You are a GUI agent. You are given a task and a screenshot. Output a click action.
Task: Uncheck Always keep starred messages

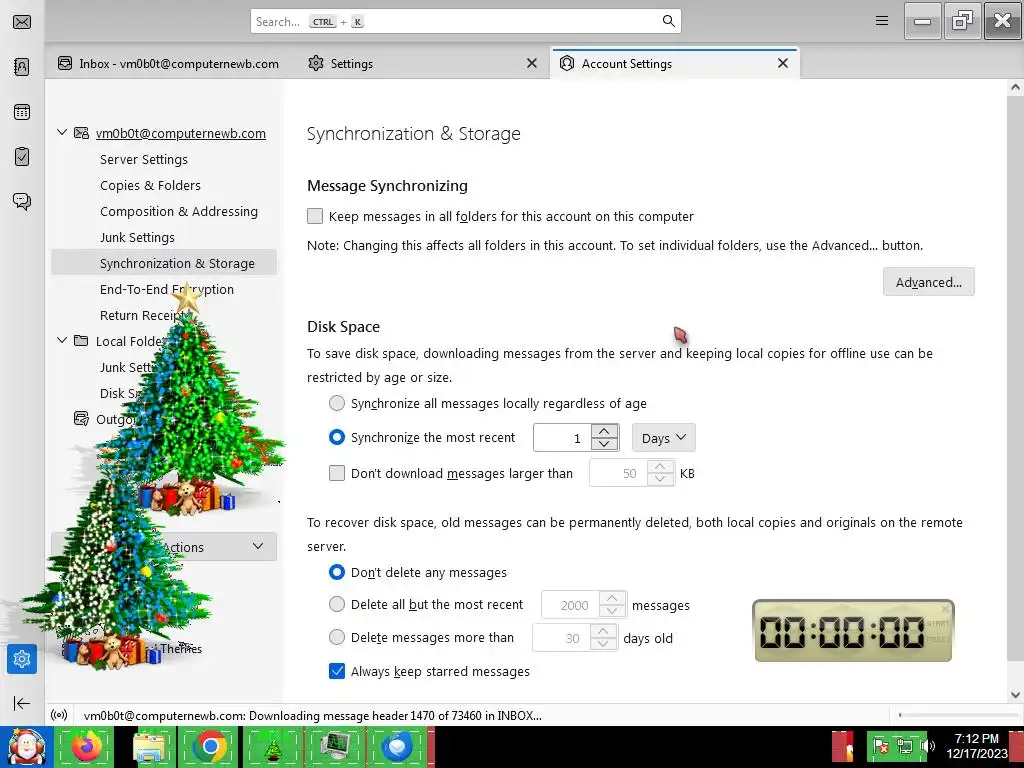pos(337,671)
